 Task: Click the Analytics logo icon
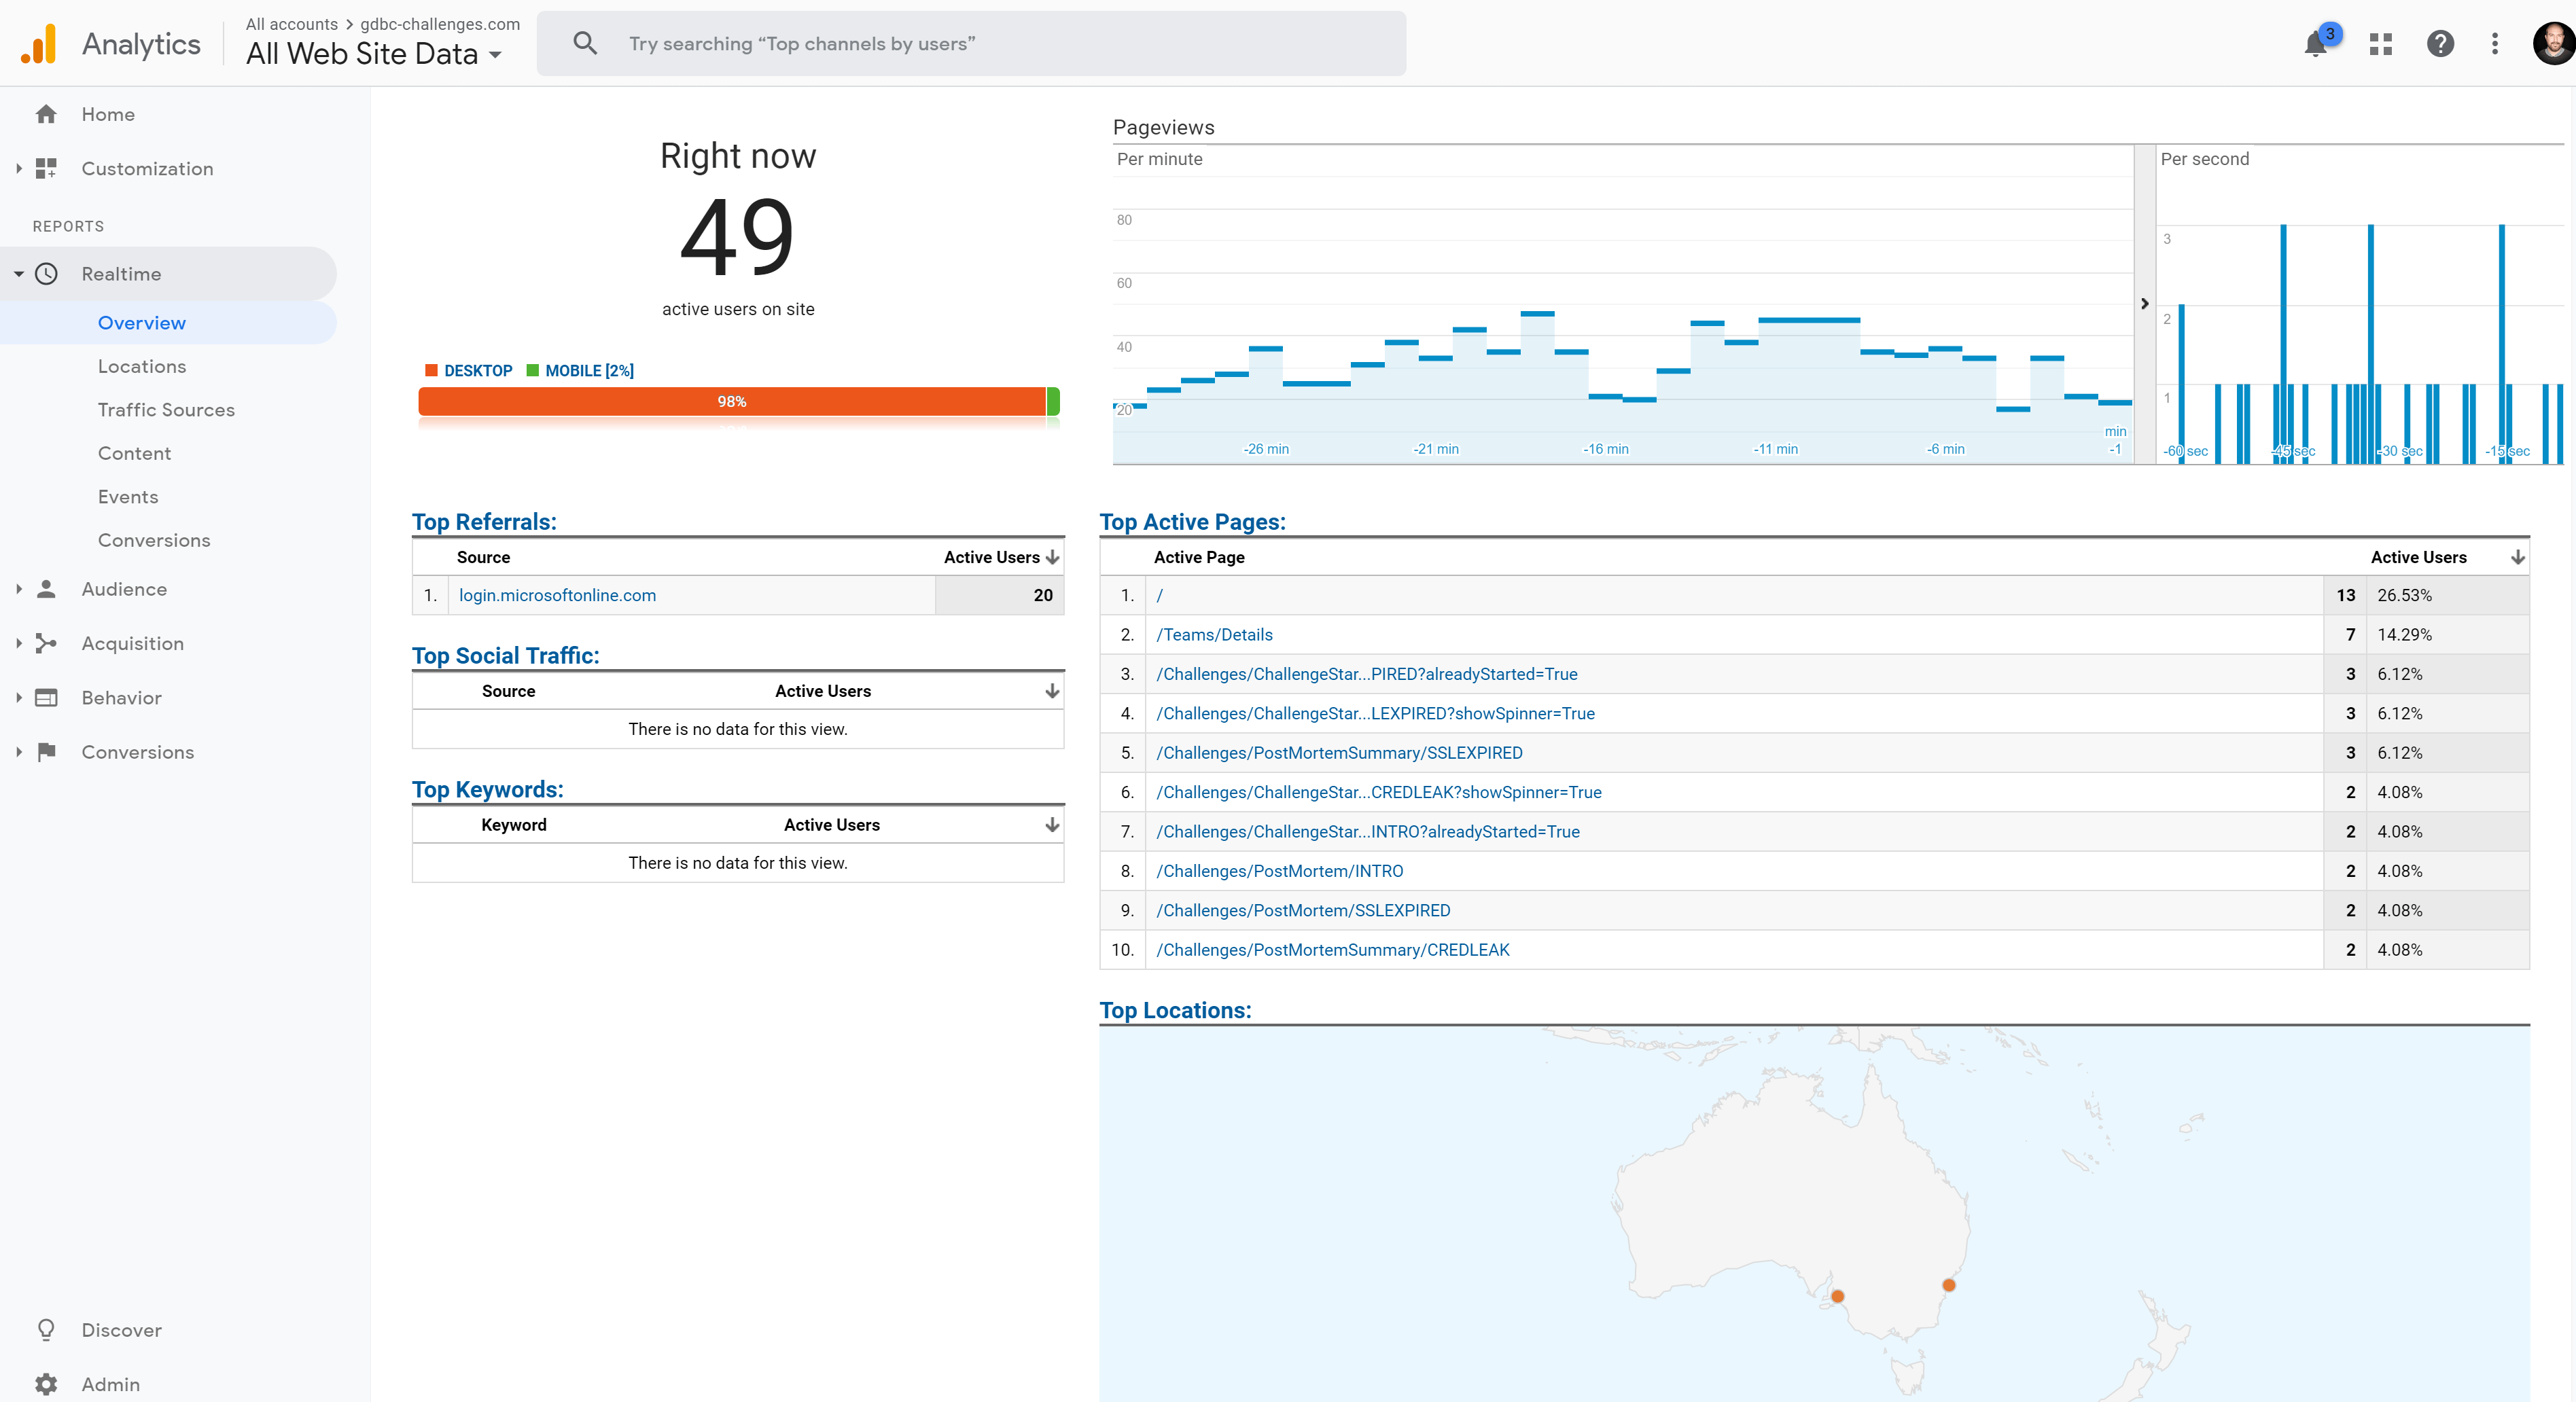point(39,44)
